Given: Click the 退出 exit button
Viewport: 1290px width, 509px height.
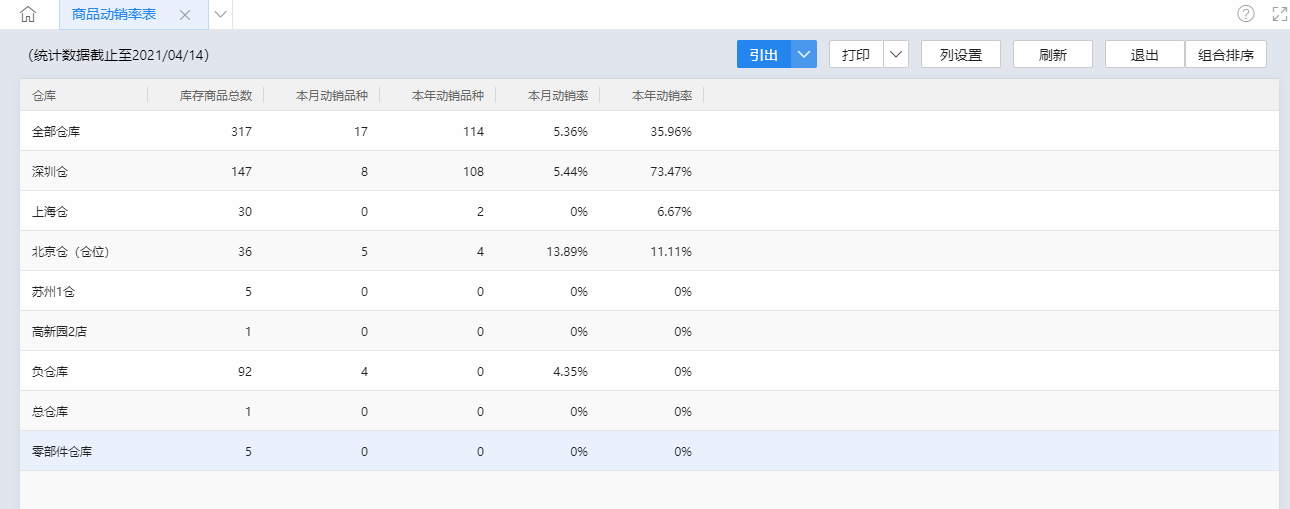Looking at the screenshot, I should [1144, 55].
